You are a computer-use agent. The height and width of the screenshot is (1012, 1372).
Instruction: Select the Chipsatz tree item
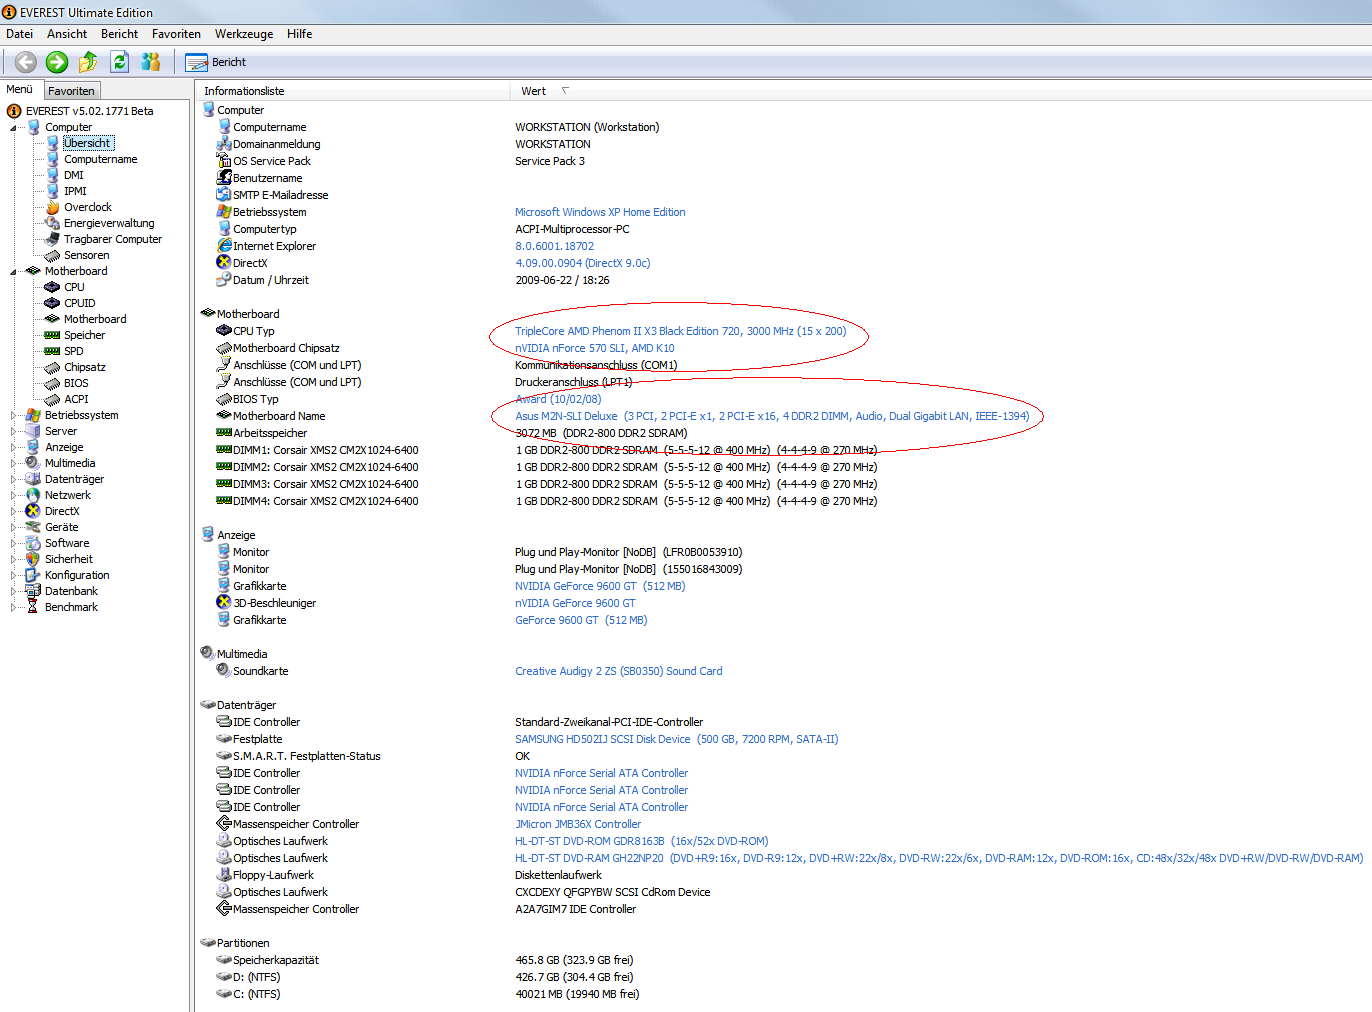[x=85, y=367]
